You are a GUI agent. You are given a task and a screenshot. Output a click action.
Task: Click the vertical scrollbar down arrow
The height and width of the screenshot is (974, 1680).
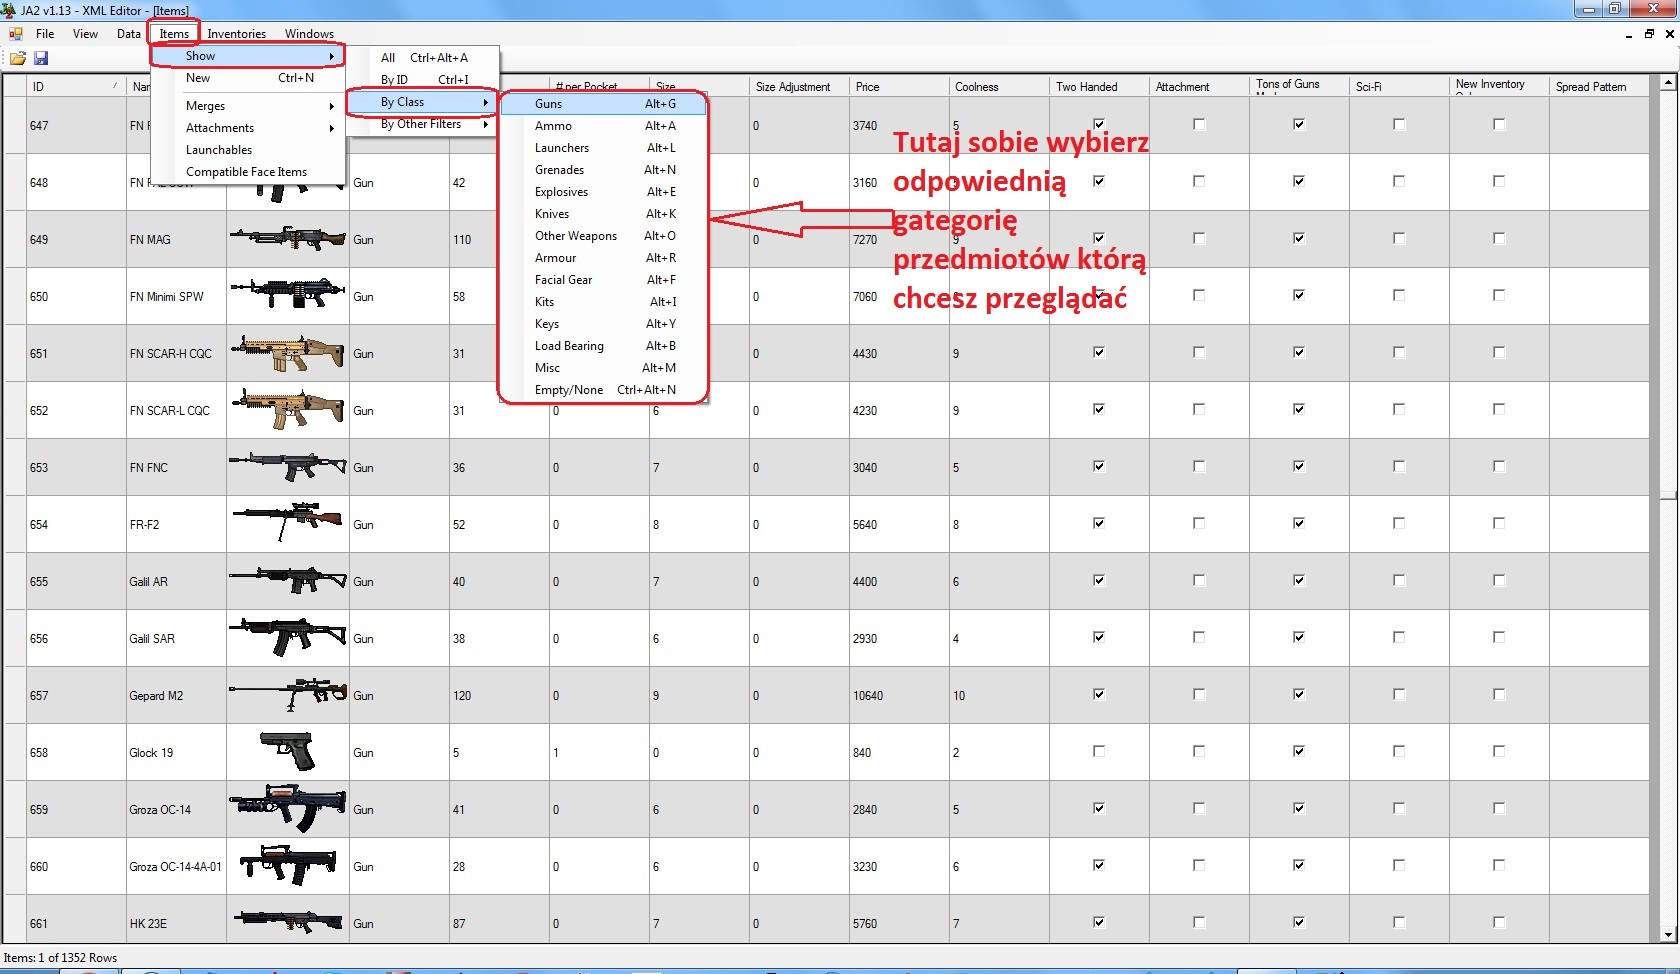pyautogui.click(x=1668, y=935)
